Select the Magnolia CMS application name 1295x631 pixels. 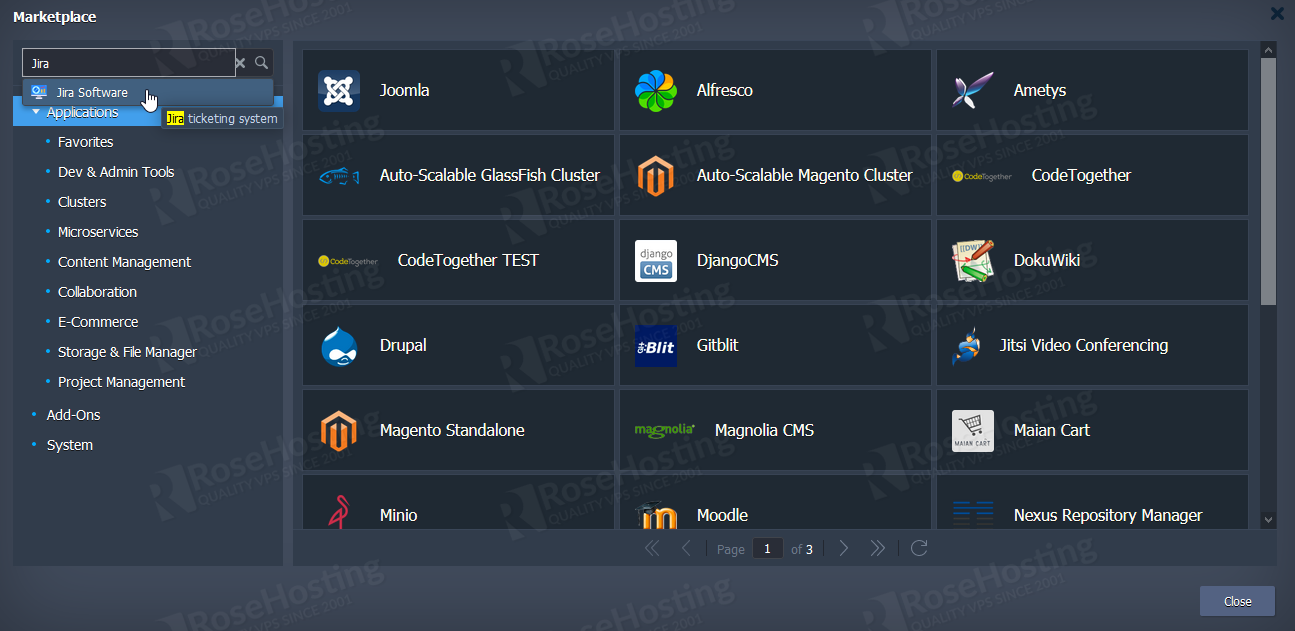[x=765, y=430]
